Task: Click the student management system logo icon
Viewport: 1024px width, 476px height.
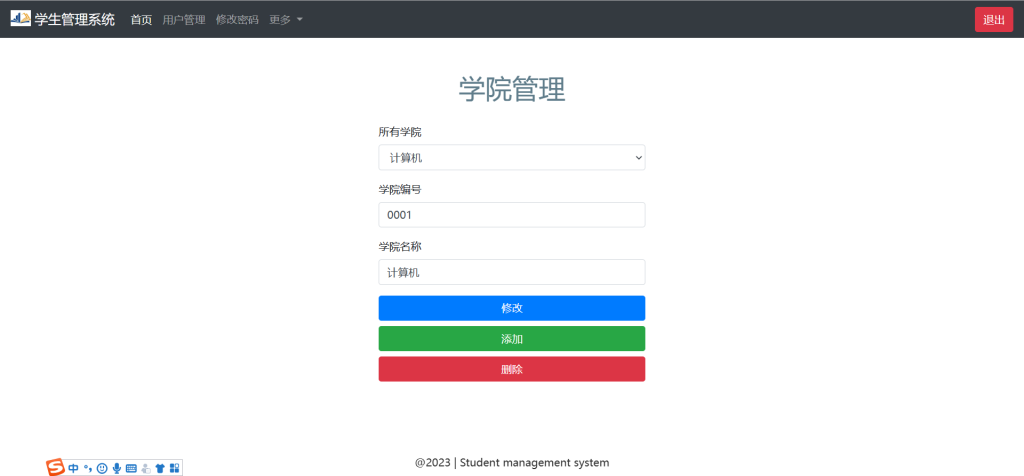Action: (20, 18)
